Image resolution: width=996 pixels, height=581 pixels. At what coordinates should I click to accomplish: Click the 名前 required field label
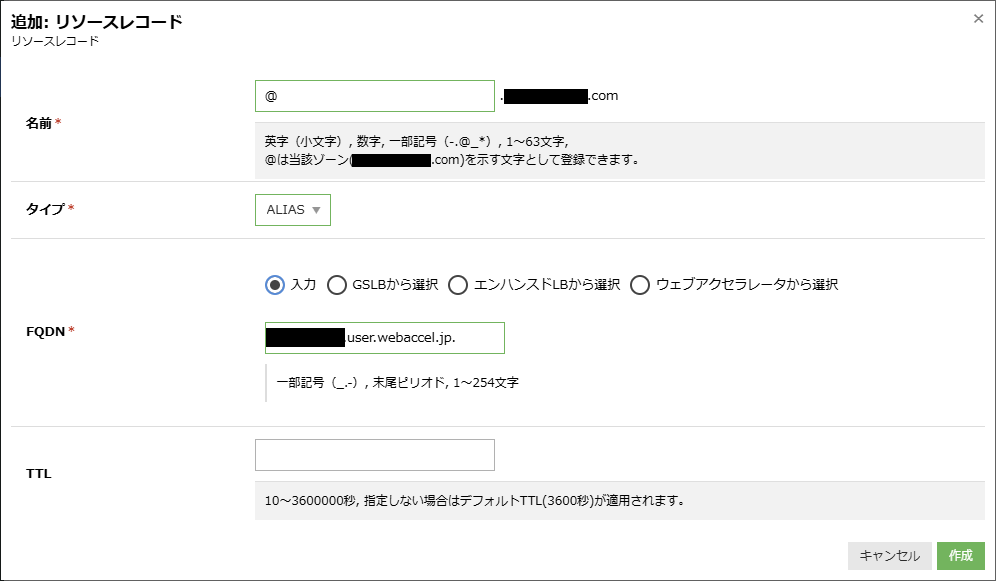[43, 123]
